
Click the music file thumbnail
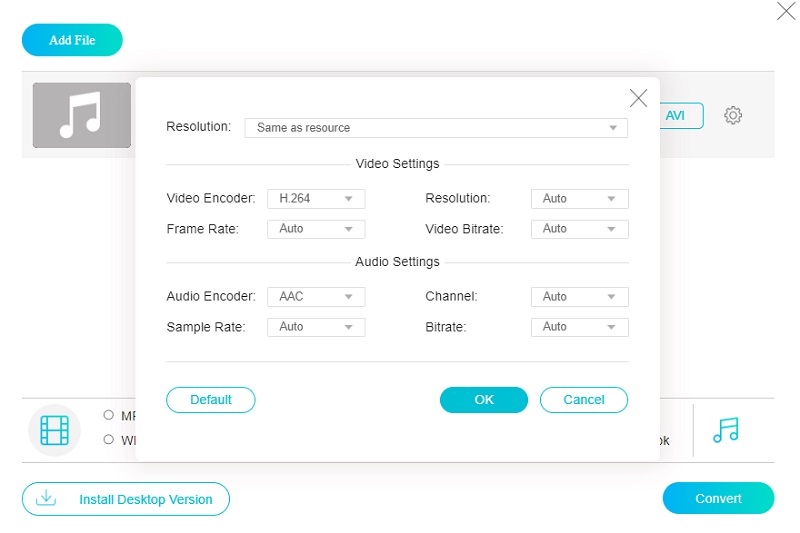pos(82,115)
